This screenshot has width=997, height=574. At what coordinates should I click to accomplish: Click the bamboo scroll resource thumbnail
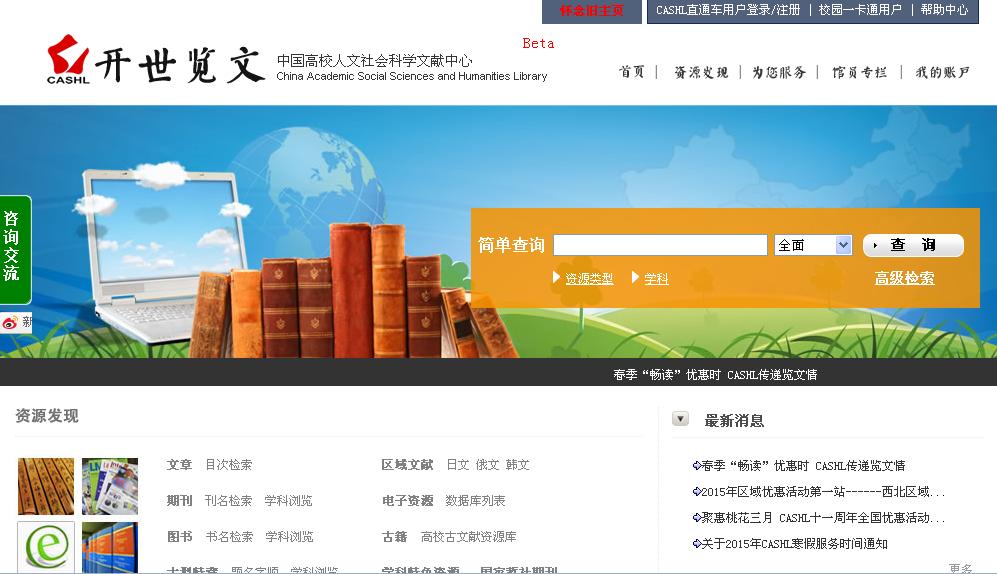click(46, 486)
